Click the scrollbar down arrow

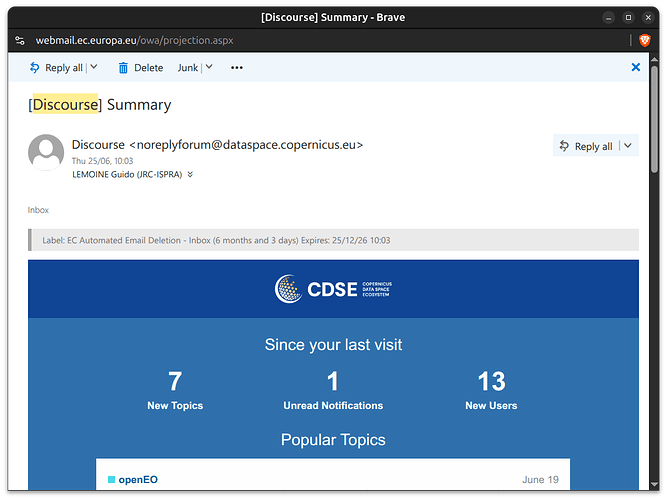tap(654, 484)
